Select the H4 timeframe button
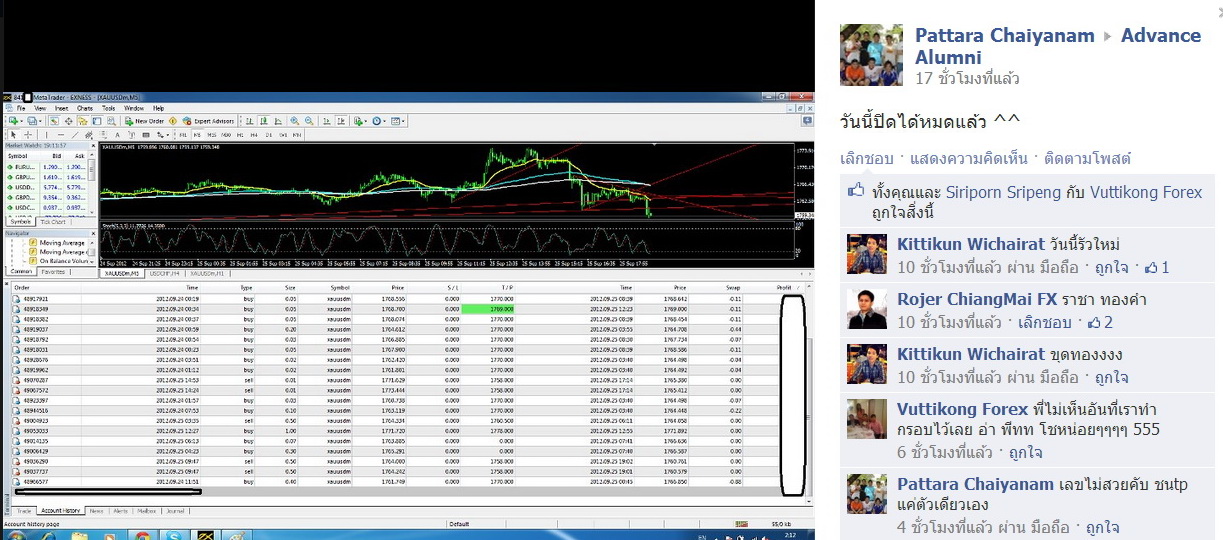1223x540 pixels. (254, 134)
